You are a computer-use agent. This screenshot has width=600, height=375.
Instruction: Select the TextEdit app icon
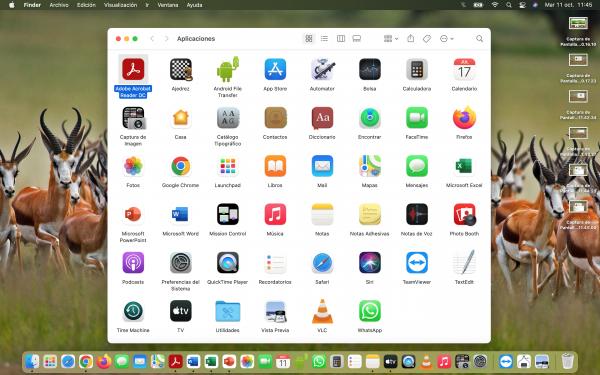(x=464, y=263)
